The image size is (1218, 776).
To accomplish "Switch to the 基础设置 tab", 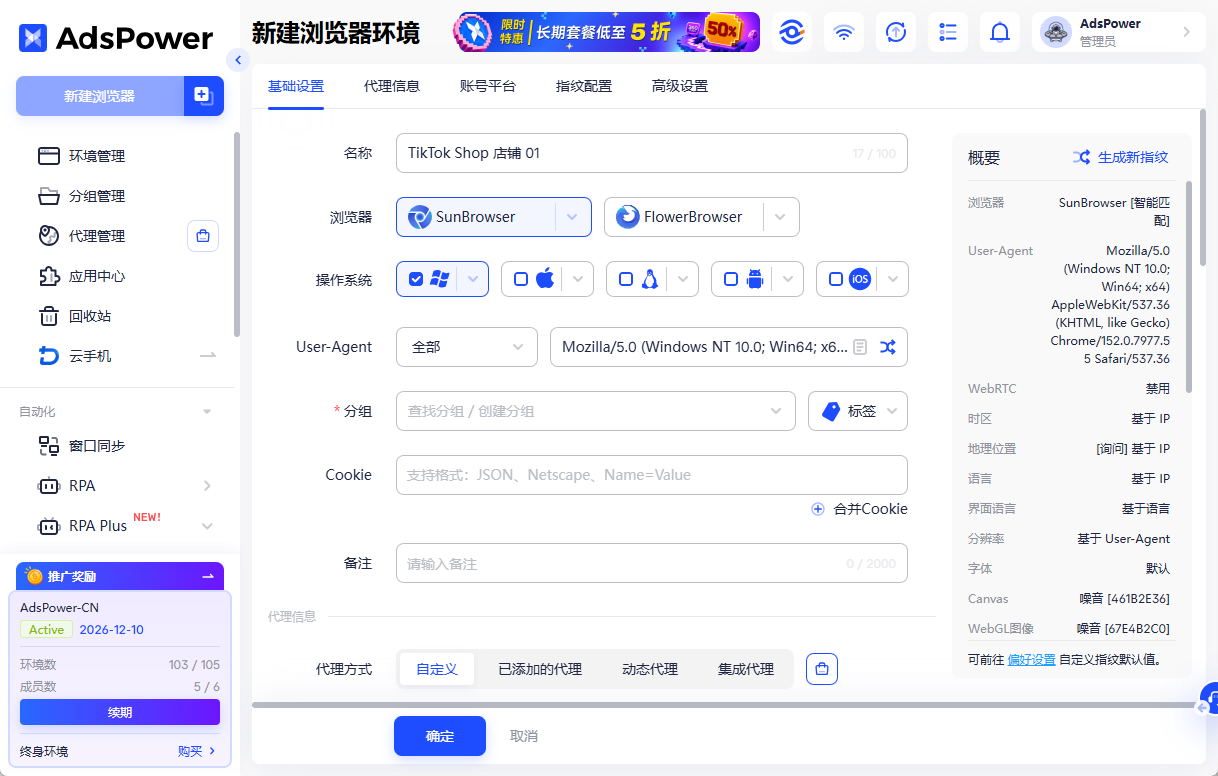I will [x=296, y=86].
